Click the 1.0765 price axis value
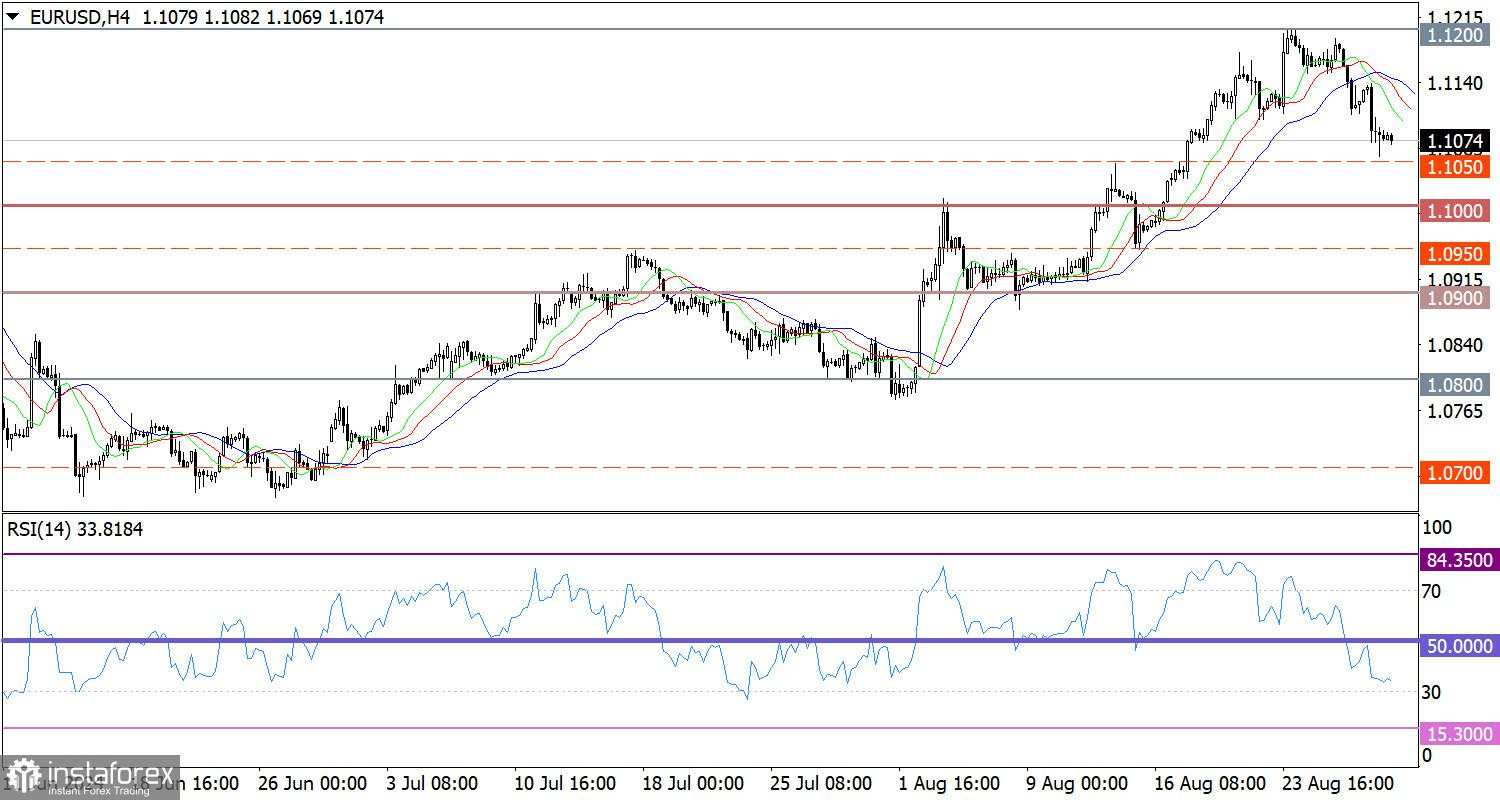Image resolution: width=1500 pixels, height=800 pixels. 1456,411
